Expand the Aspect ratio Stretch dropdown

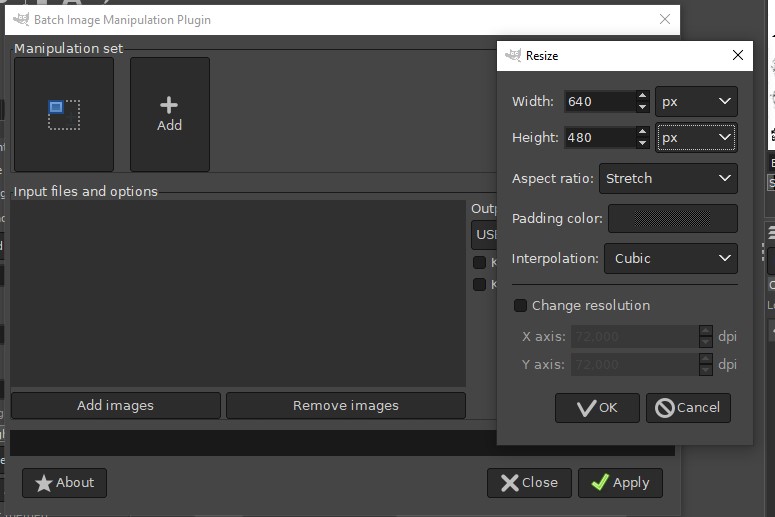[x=668, y=178]
